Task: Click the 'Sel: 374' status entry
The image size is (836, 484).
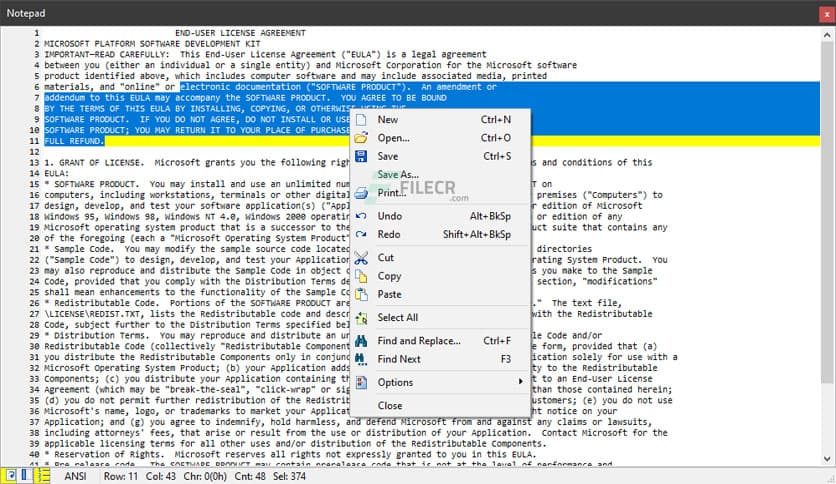Action: pyautogui.click(x=290, y=476)
